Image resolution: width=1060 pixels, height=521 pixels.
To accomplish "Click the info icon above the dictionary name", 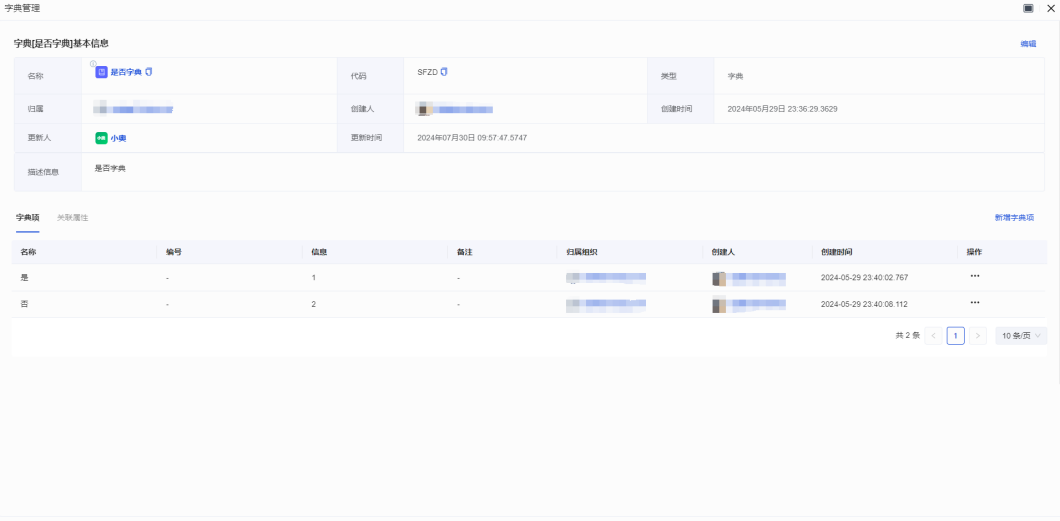I will click(93, 64).
